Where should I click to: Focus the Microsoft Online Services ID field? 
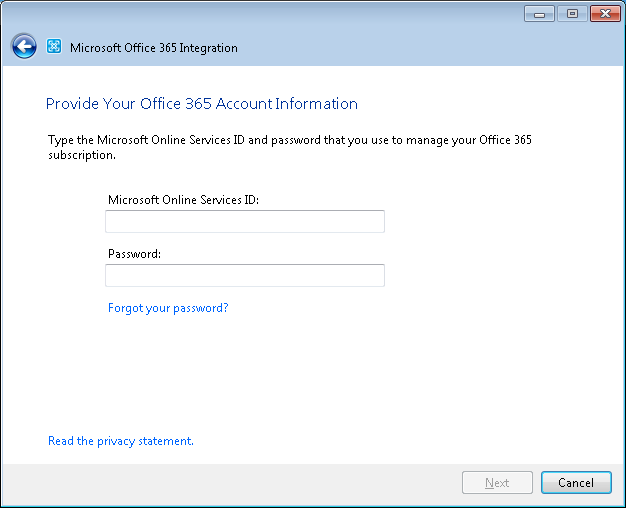(x=245, y=221)
